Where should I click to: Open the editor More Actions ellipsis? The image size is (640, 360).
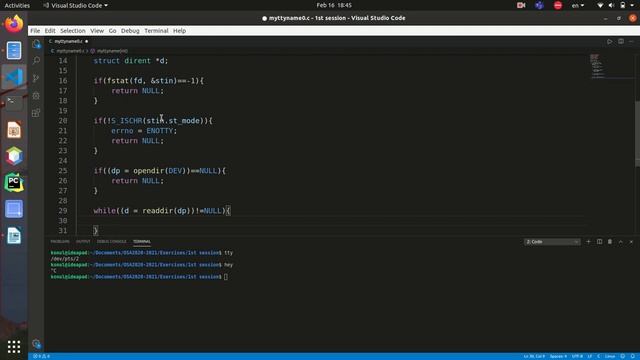(x=631, y=41)
